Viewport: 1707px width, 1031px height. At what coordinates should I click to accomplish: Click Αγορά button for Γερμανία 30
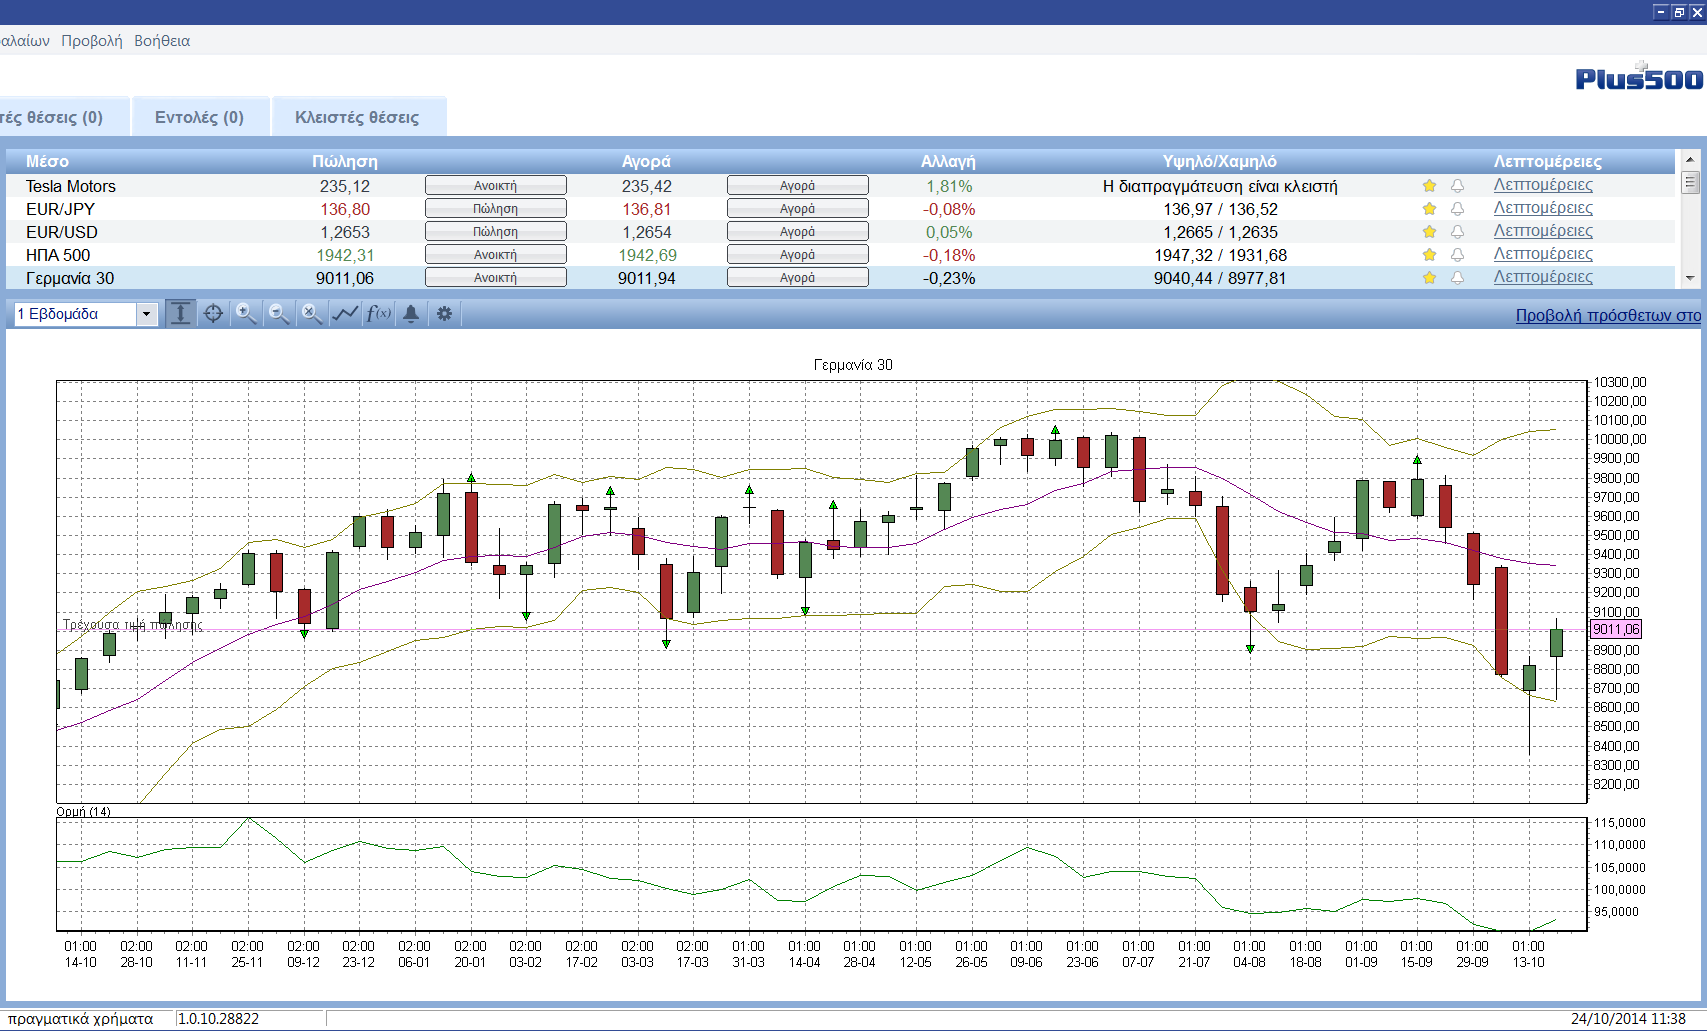[798, 278]
